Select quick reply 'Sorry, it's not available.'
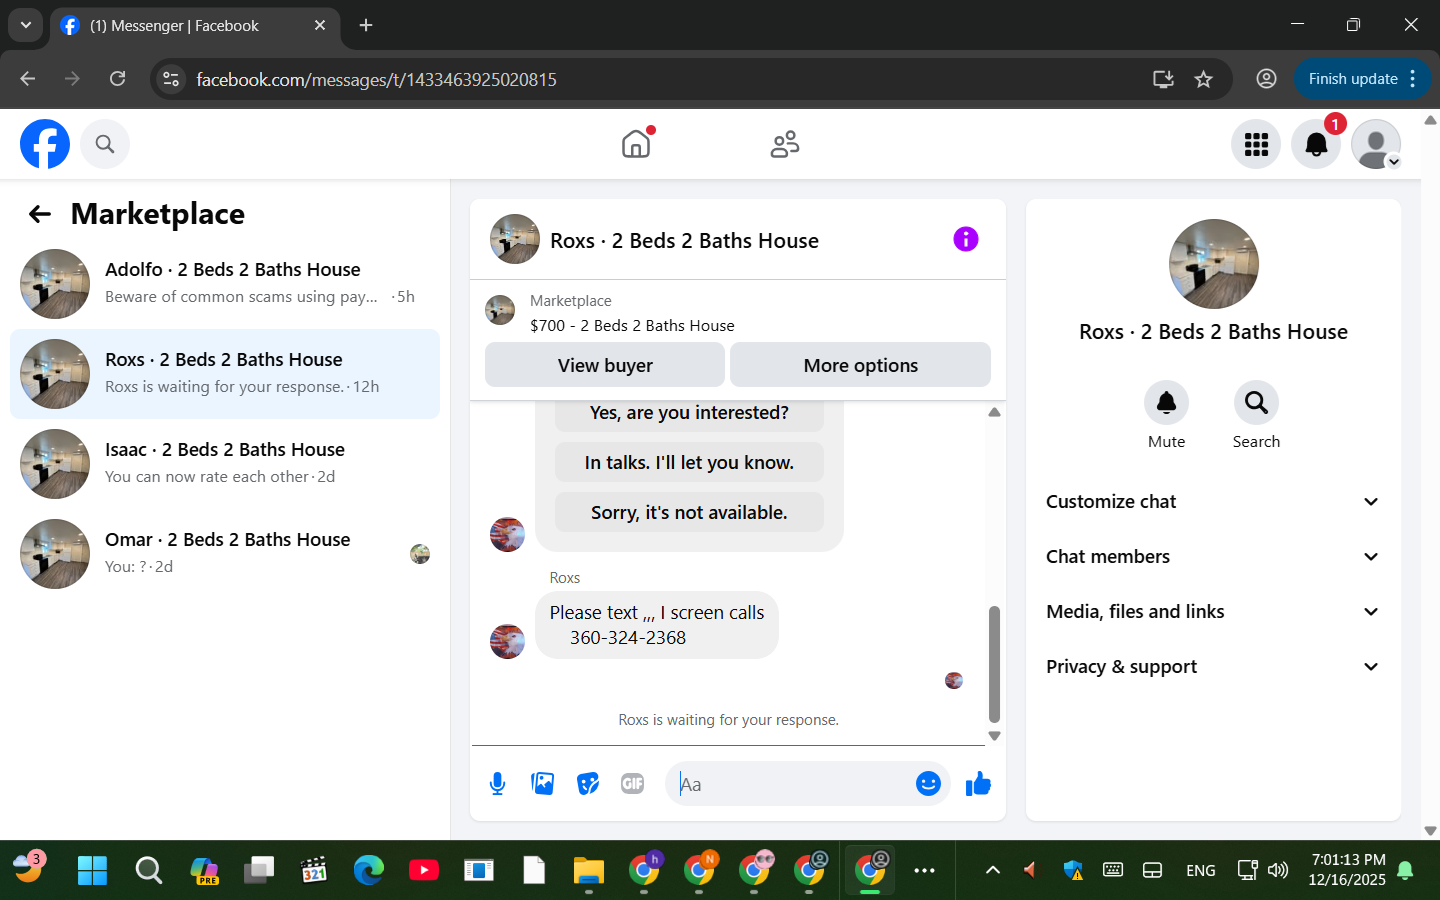The height and width of the screenshot is (900, 1440). click(689, 513)
